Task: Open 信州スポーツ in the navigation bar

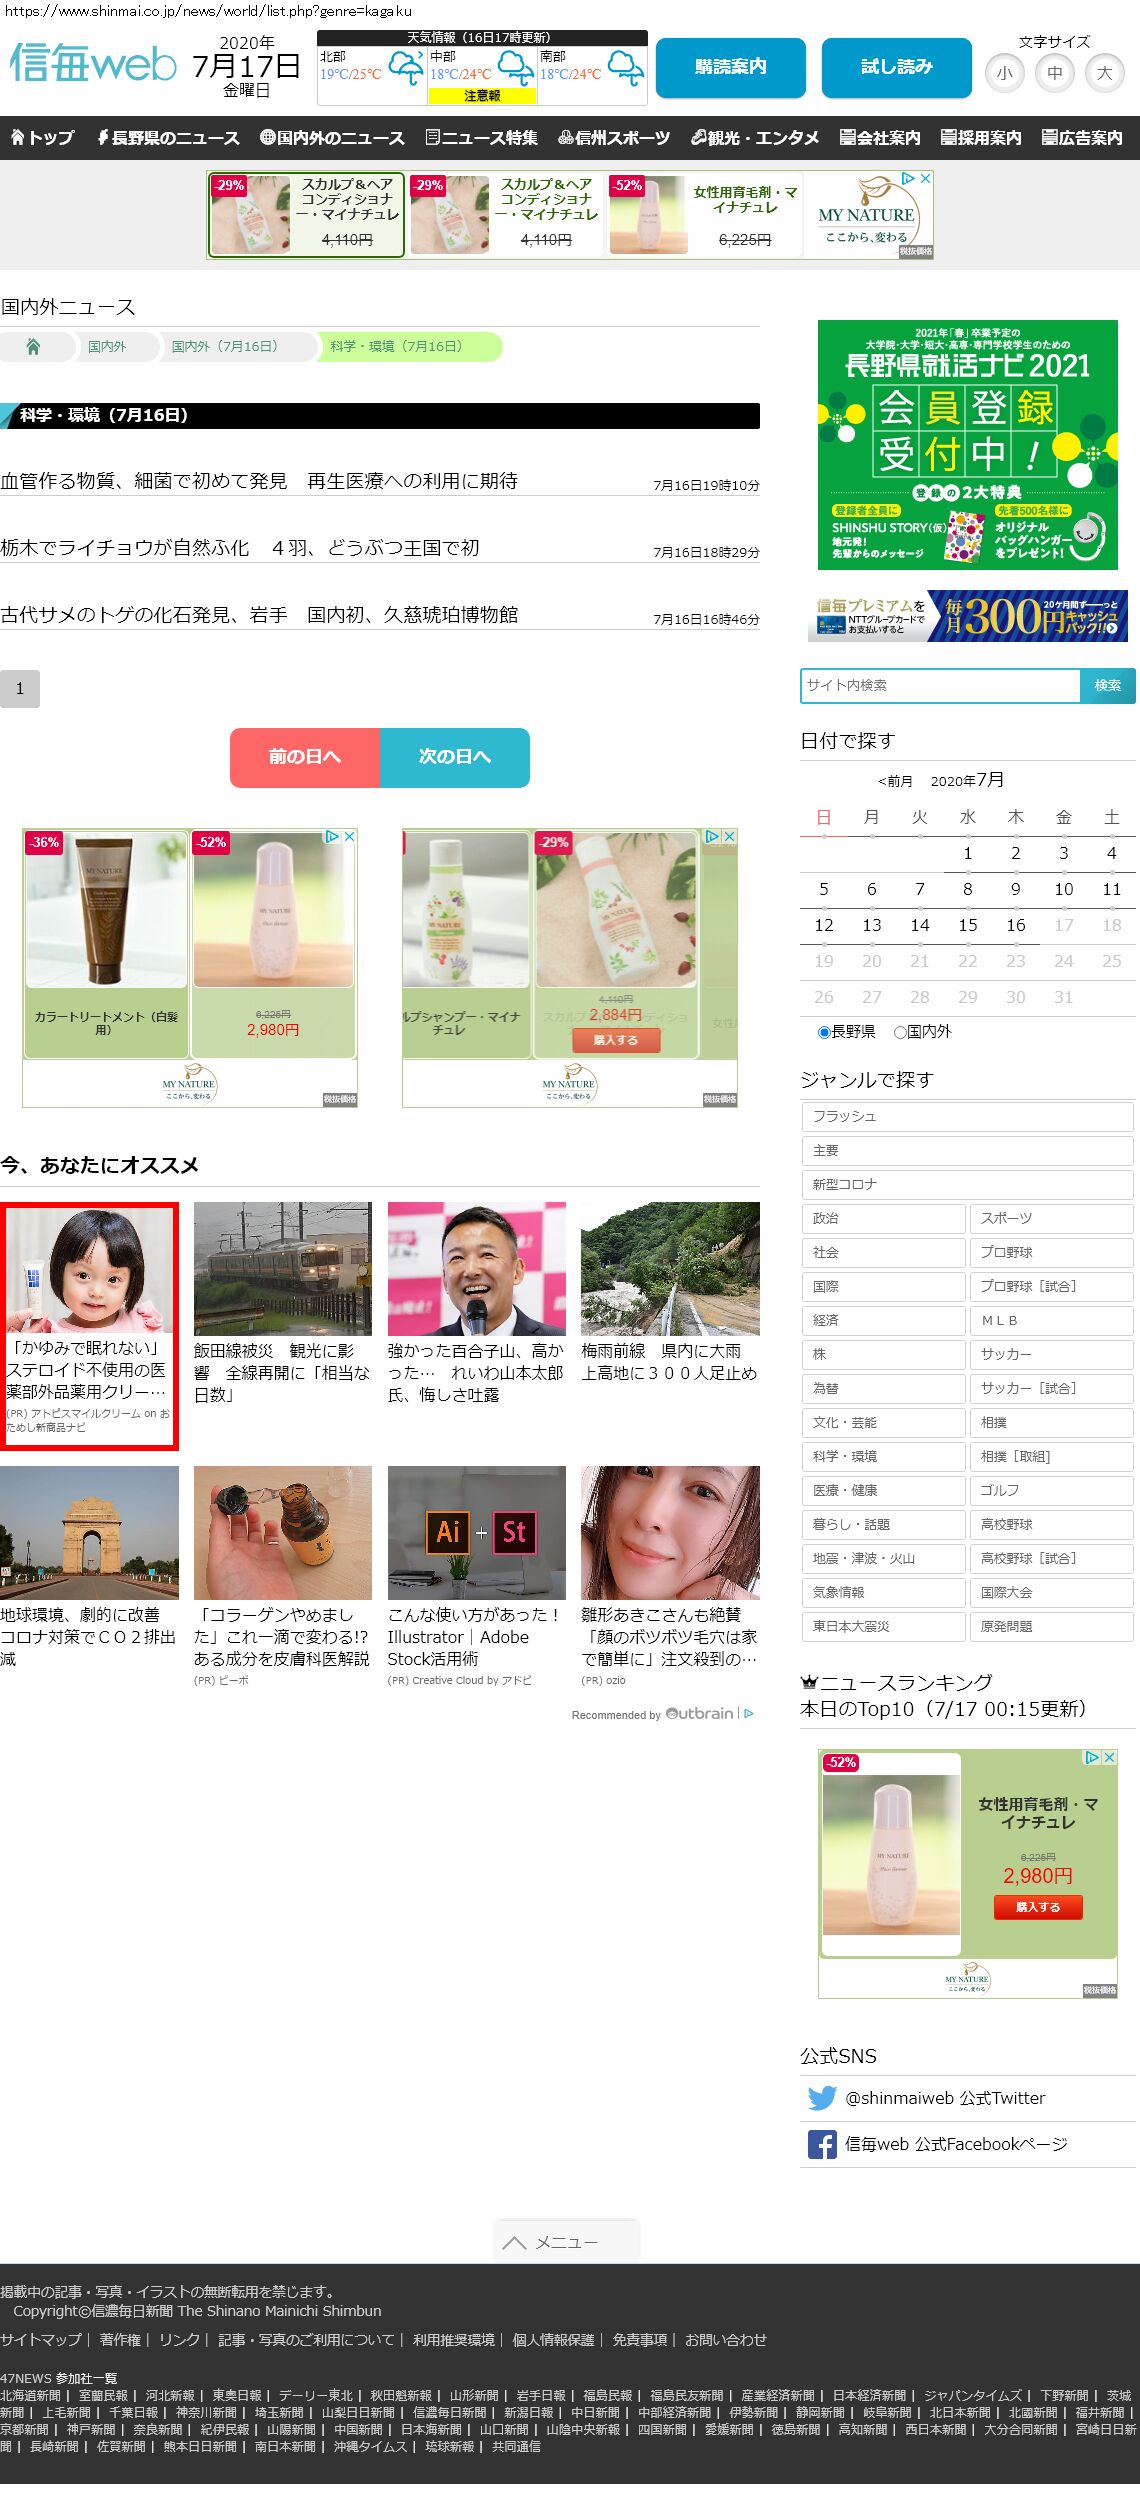Action: pos(614,138)
